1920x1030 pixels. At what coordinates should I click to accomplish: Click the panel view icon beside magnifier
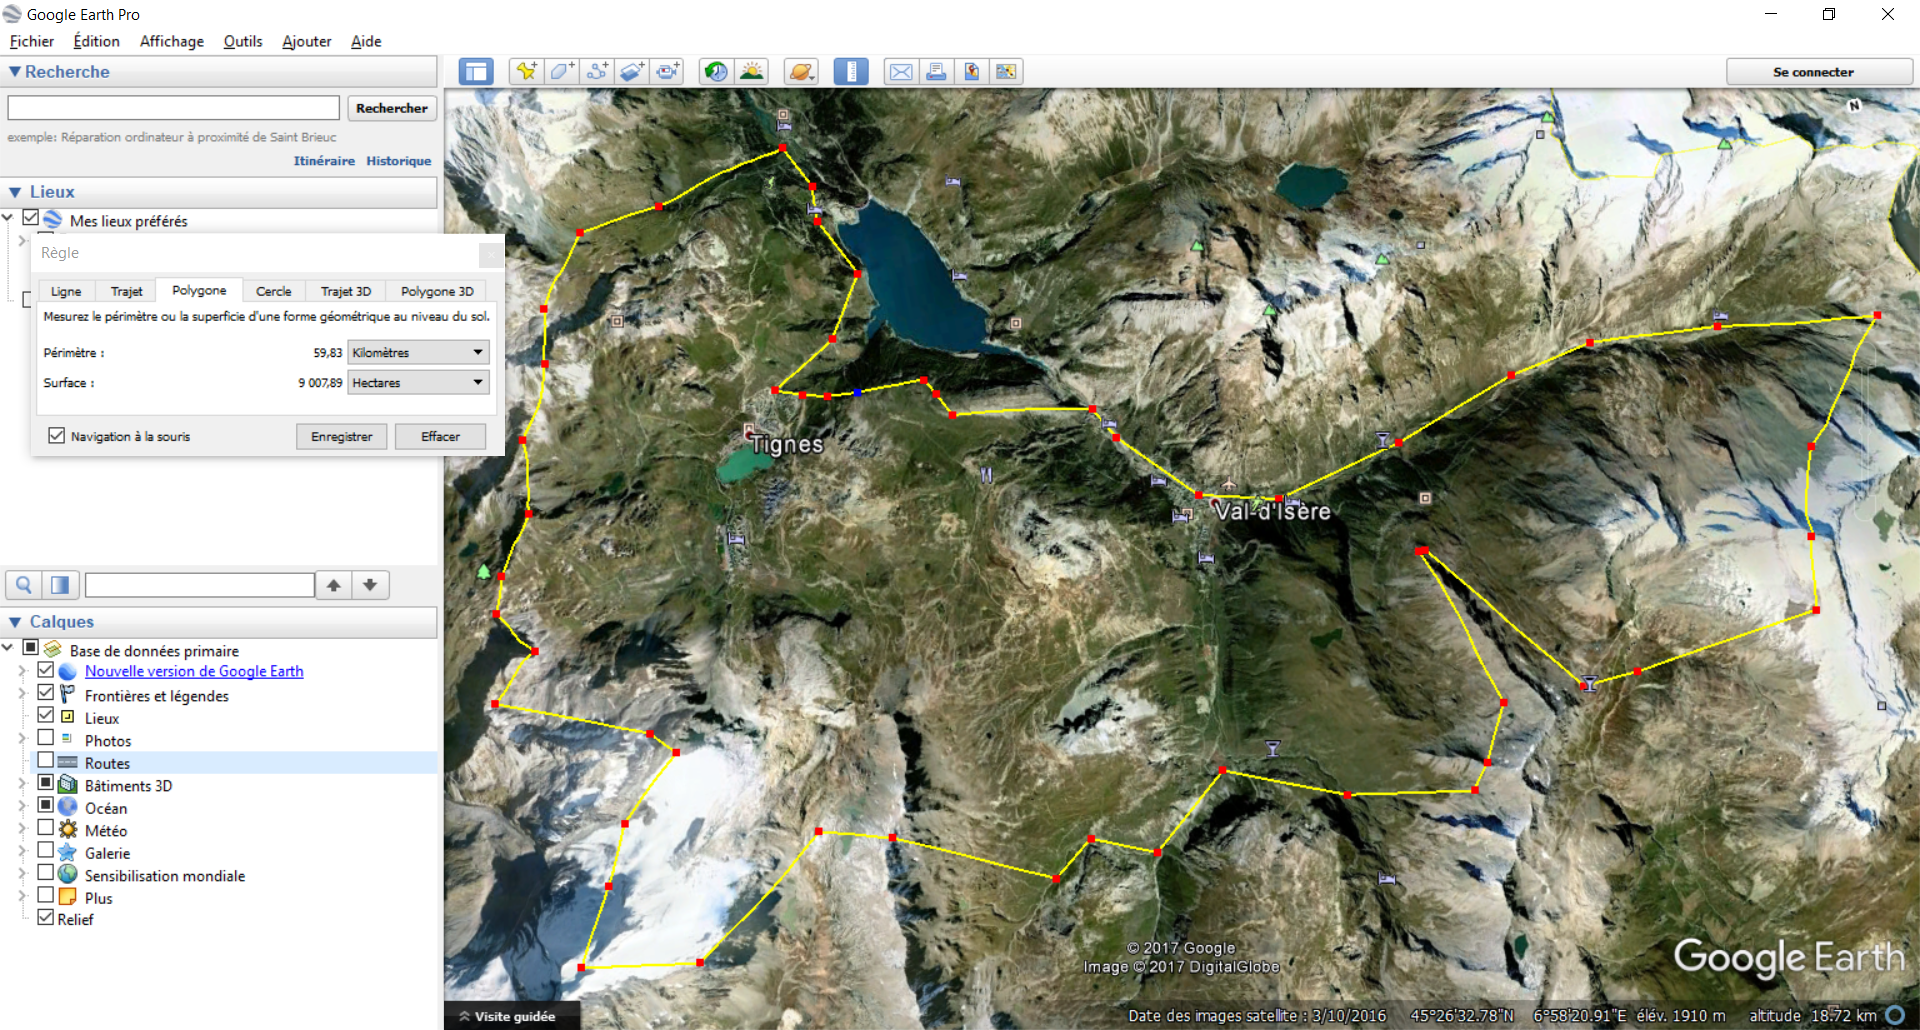pos(60,585)
